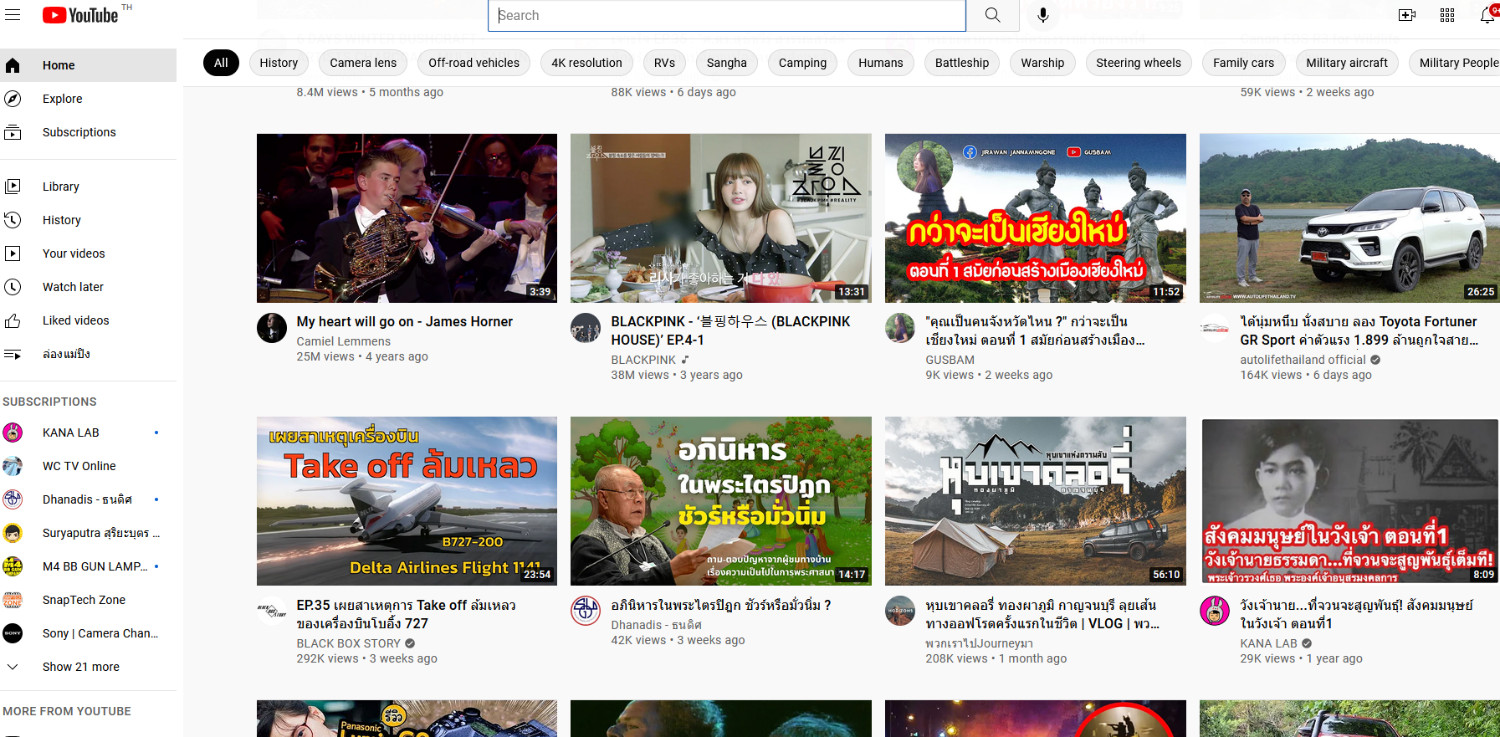Click the Camiel Lemmens channel avatar
Image resolution: width=1500 pixels, height=737 pixels.
272,328
